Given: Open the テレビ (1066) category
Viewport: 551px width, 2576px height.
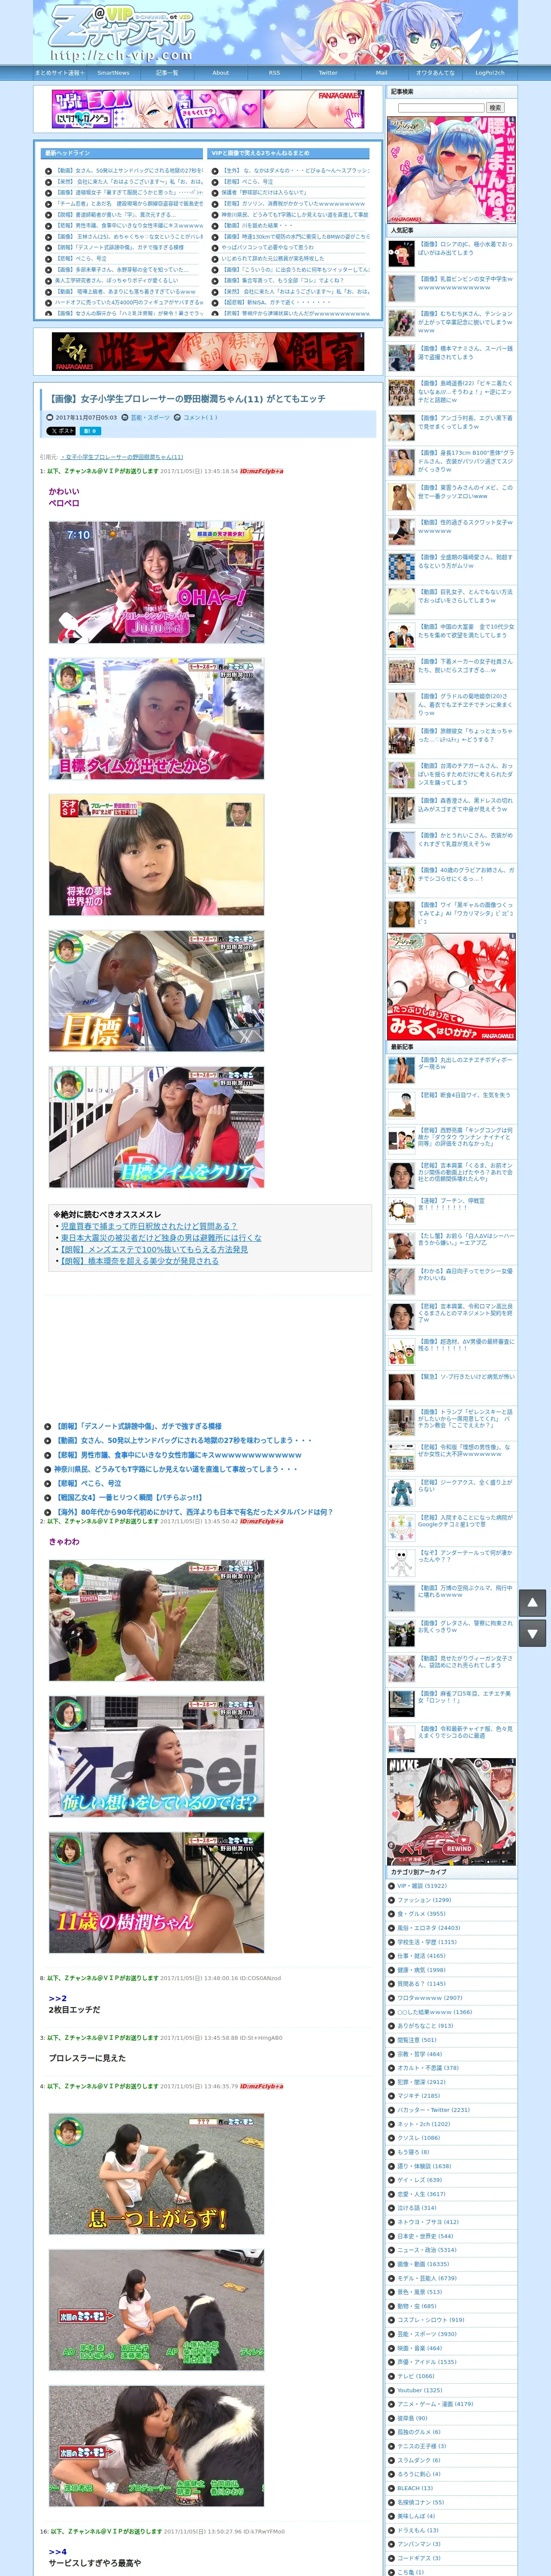Looking at the screenshot, I should point(416,2376).
